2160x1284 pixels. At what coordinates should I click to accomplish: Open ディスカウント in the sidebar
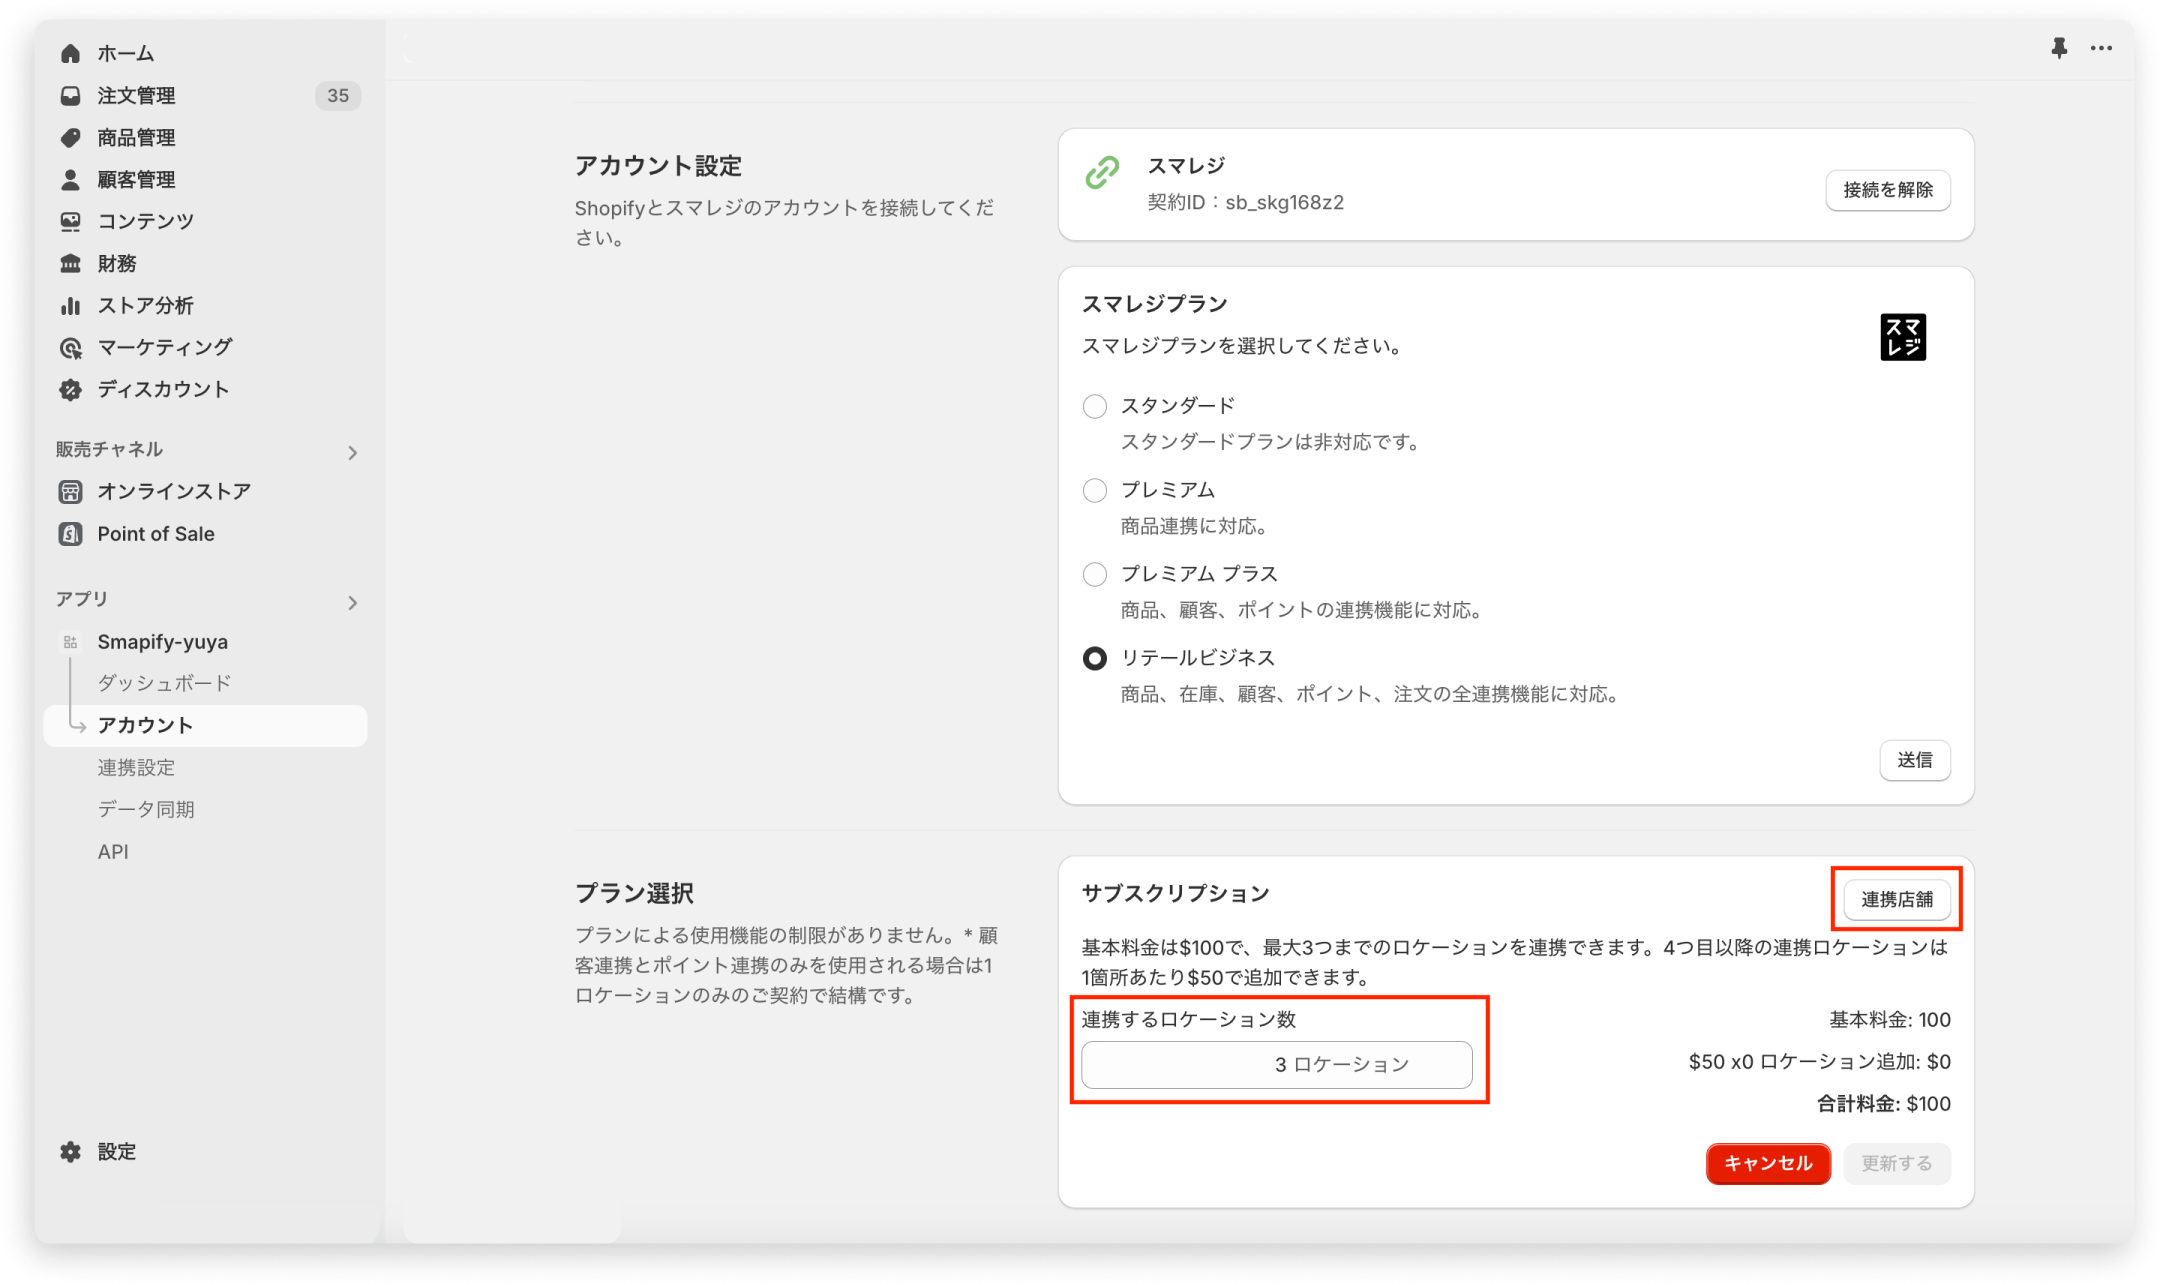point(163,389)
